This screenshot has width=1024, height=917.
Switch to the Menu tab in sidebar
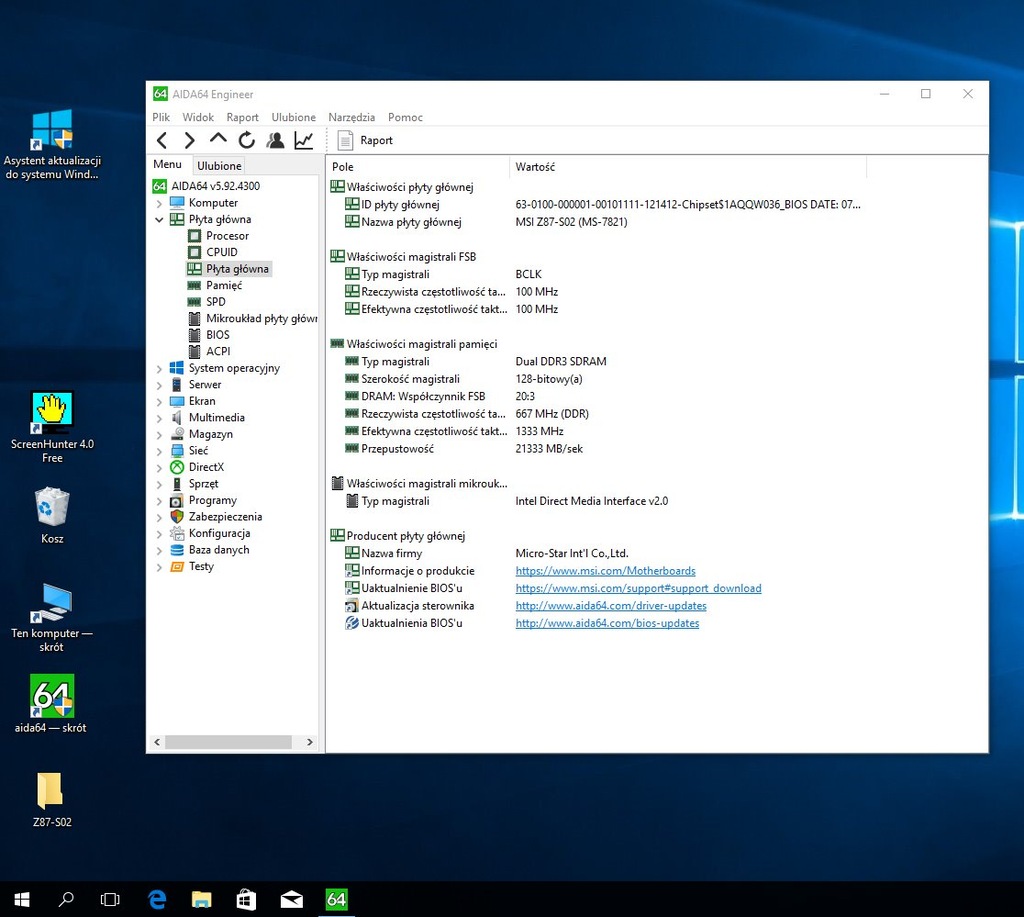tap(167, 165)
